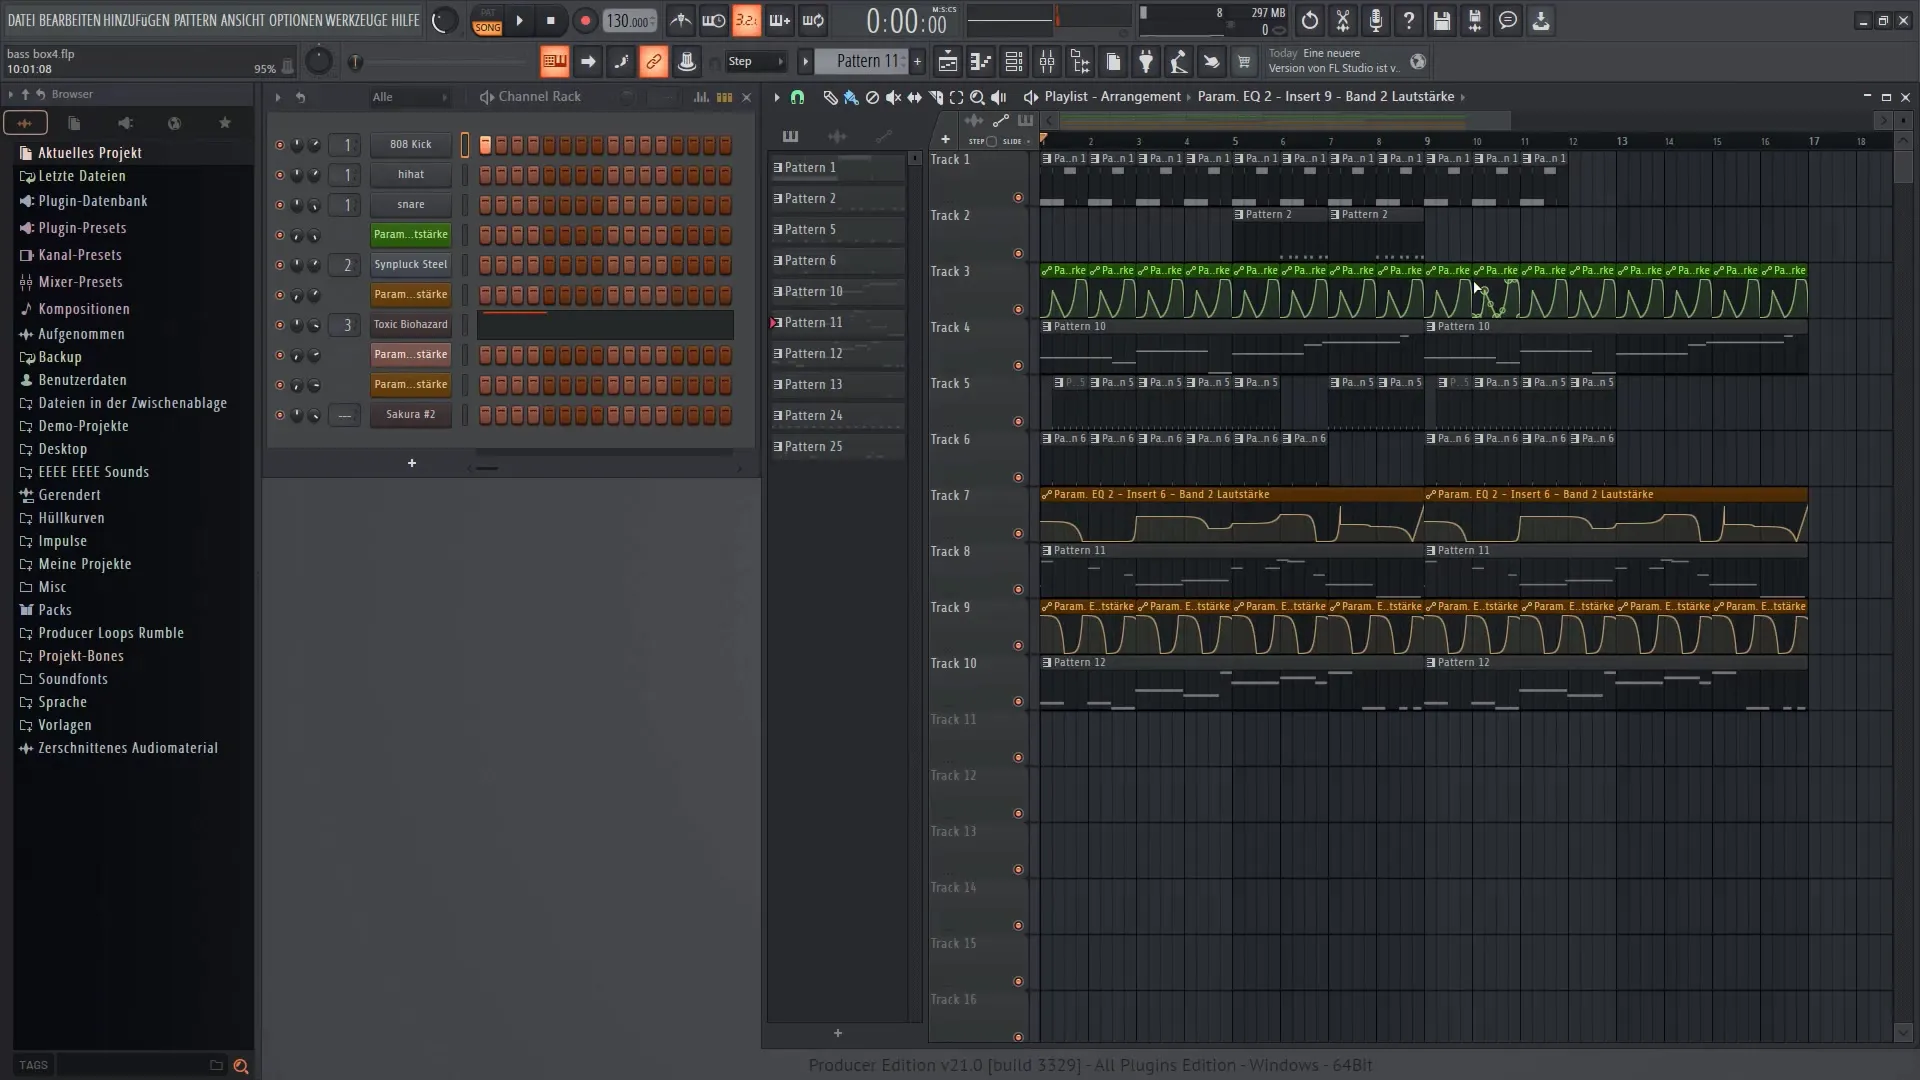1920x1080 pixels.
Task: Open the HINZUFÜGEN menu
Action: click(136, 20)
